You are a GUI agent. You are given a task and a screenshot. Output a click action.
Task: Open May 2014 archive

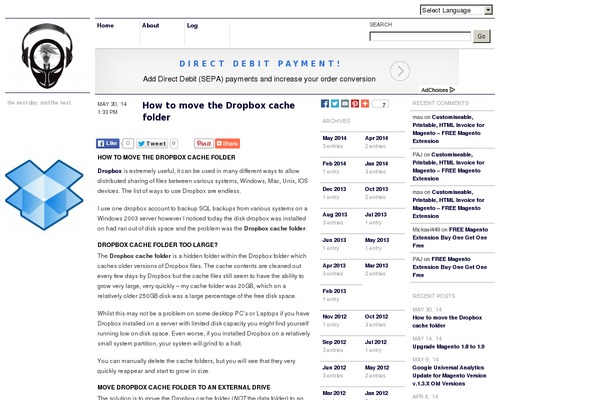334,138
